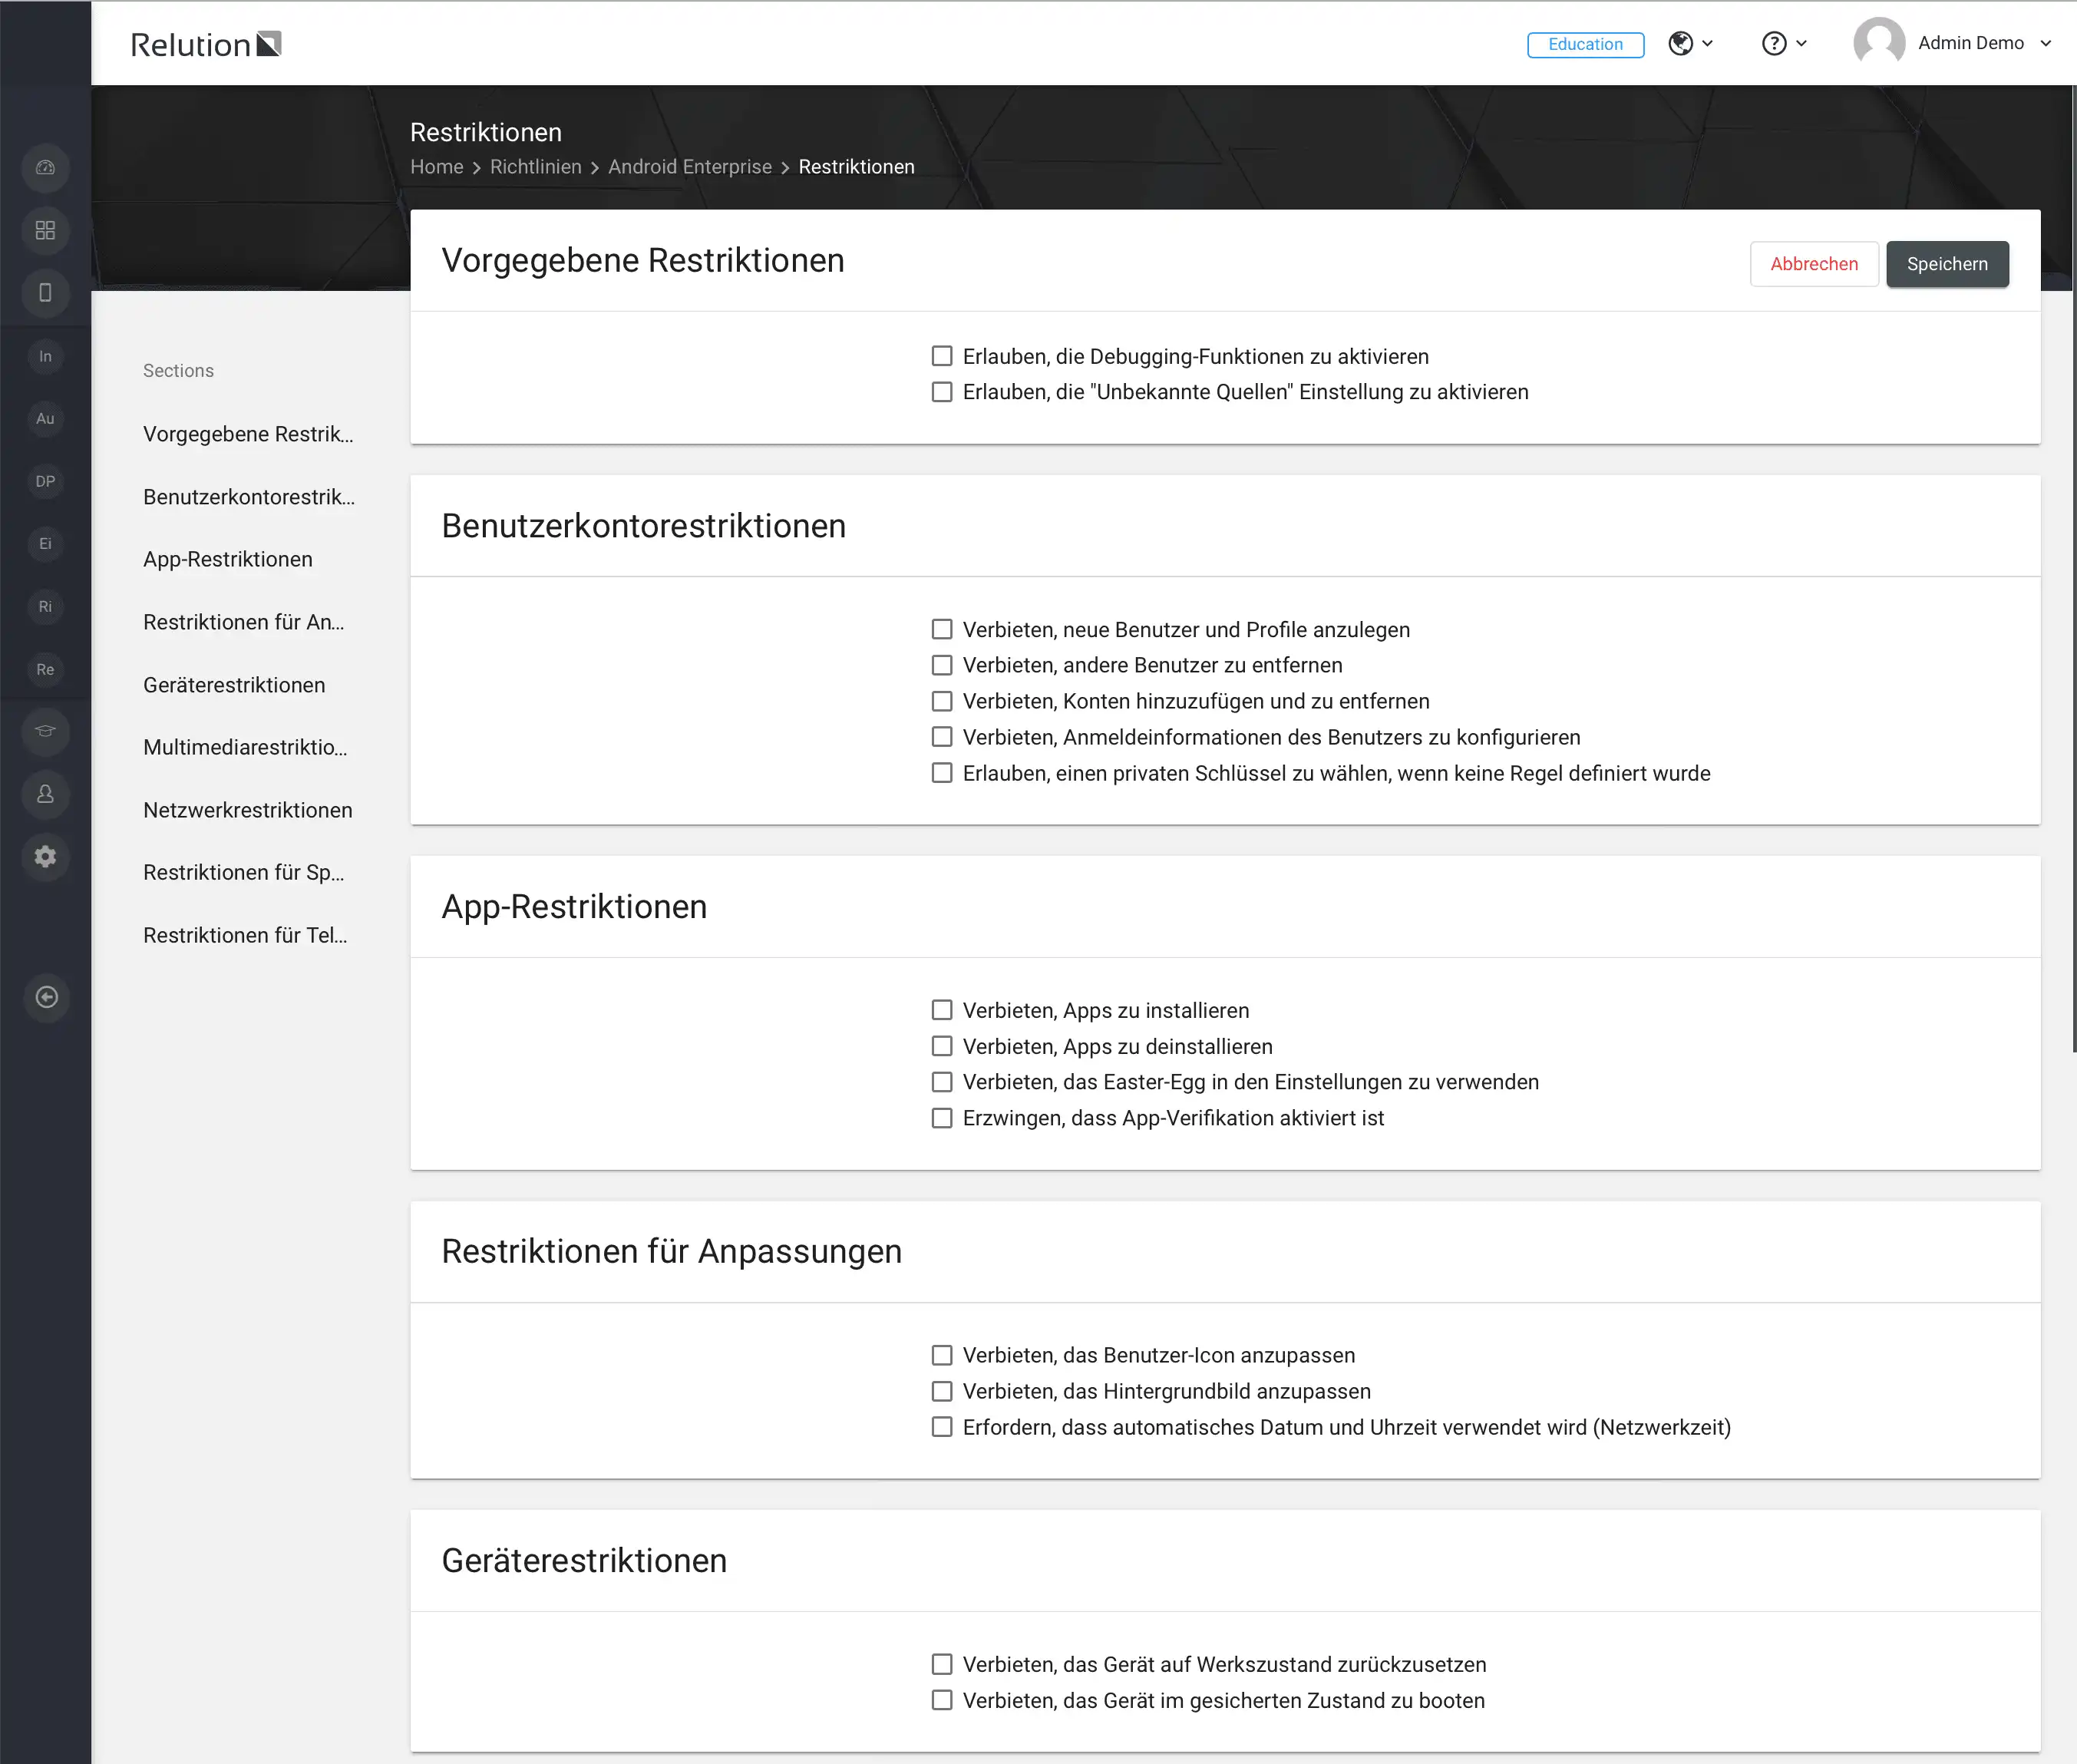The image size is (2077, 1764).
Task: Enable 'Unbekannte Quellen' setting checkbox
Action: [942, 392]
